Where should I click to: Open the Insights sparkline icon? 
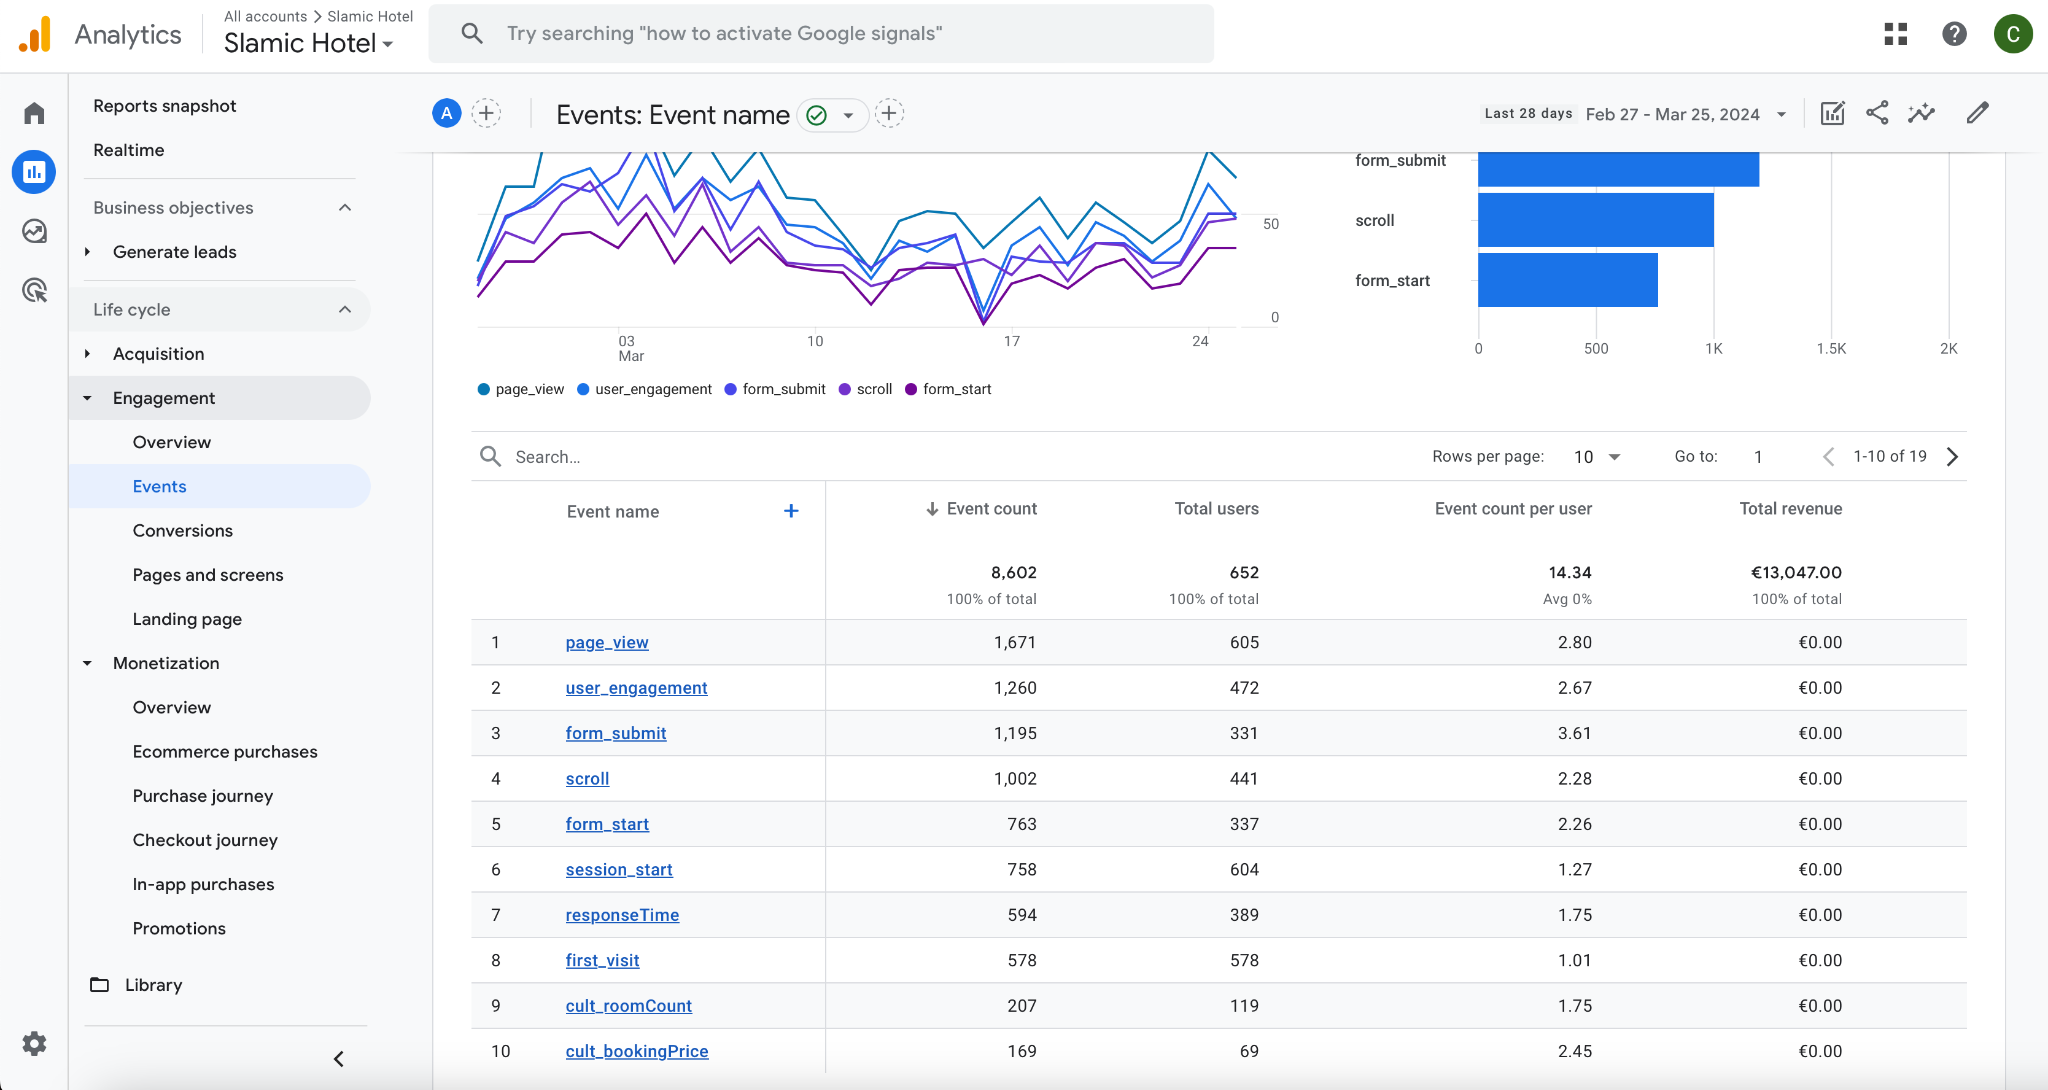point(1921,113)
